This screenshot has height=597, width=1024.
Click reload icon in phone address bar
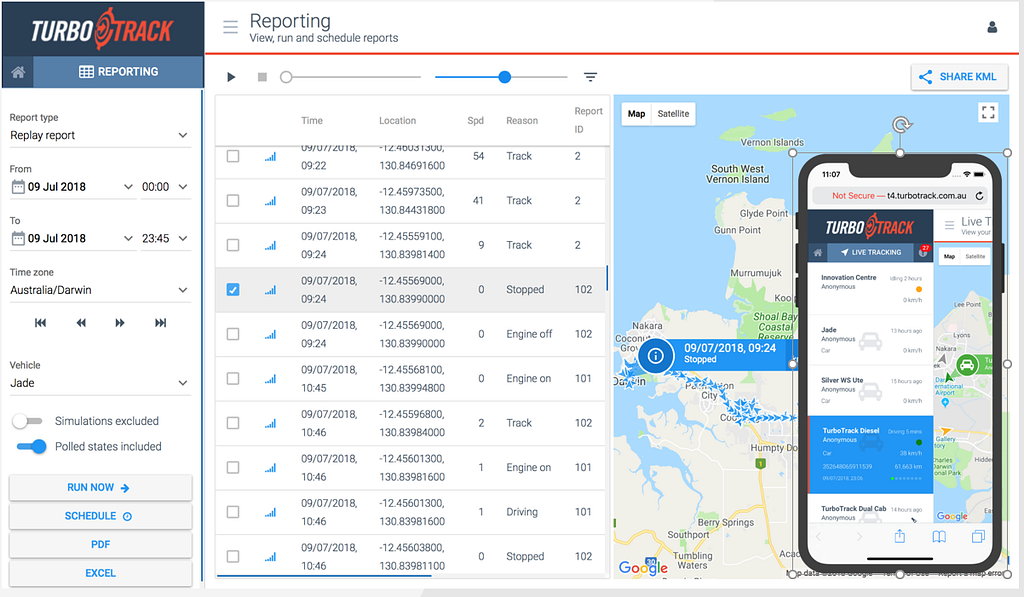coord(980,196)
